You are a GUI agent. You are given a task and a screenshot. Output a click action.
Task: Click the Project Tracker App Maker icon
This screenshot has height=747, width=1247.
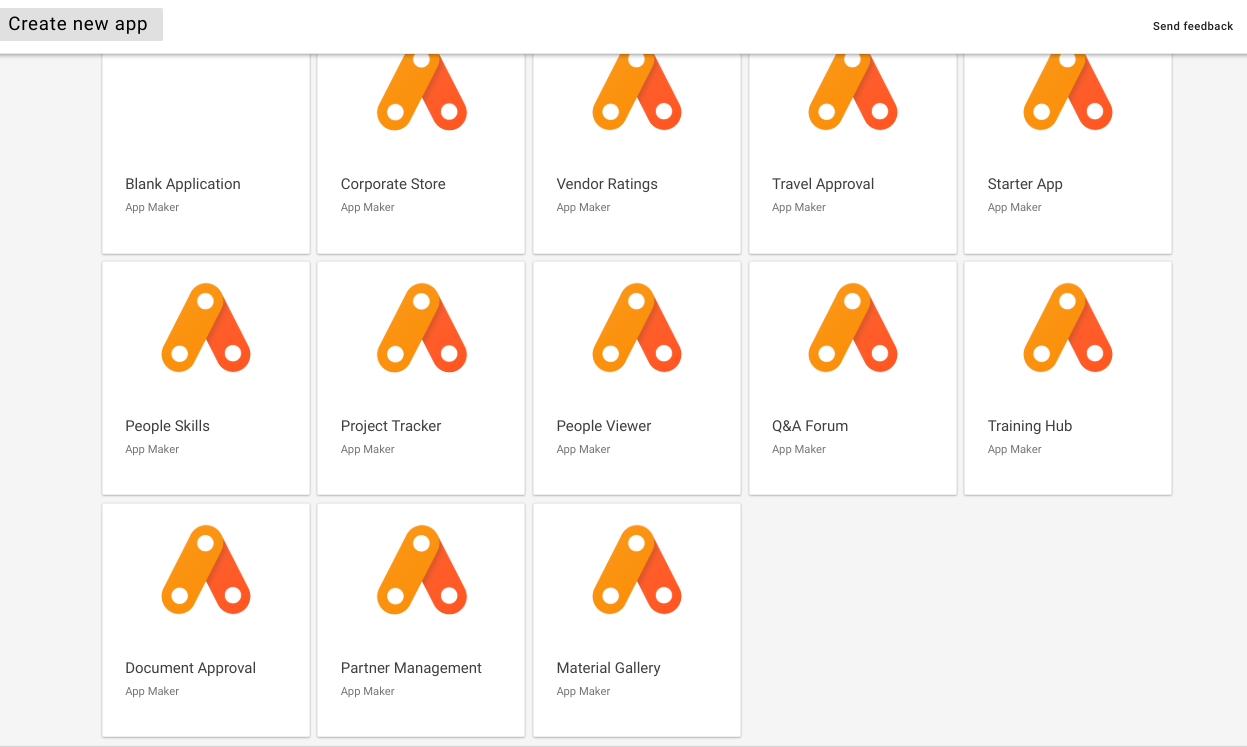[x=421, y=328]
